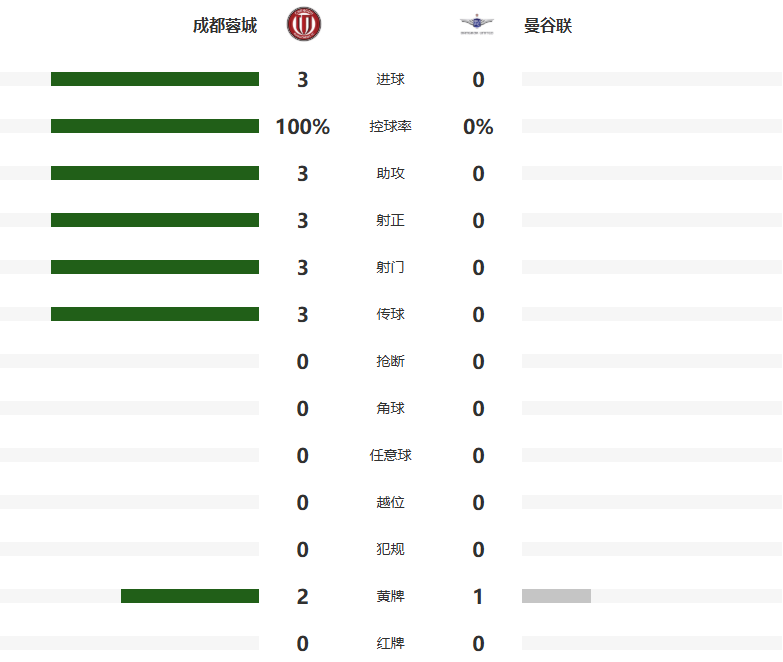The height and width of the screenshot is (662, 783).
Task: Click the green 控球率 possession bar
Action: click(155, 126)
